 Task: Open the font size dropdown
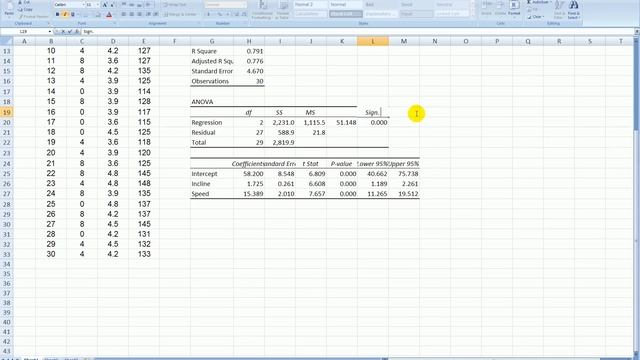coord(98,4)
